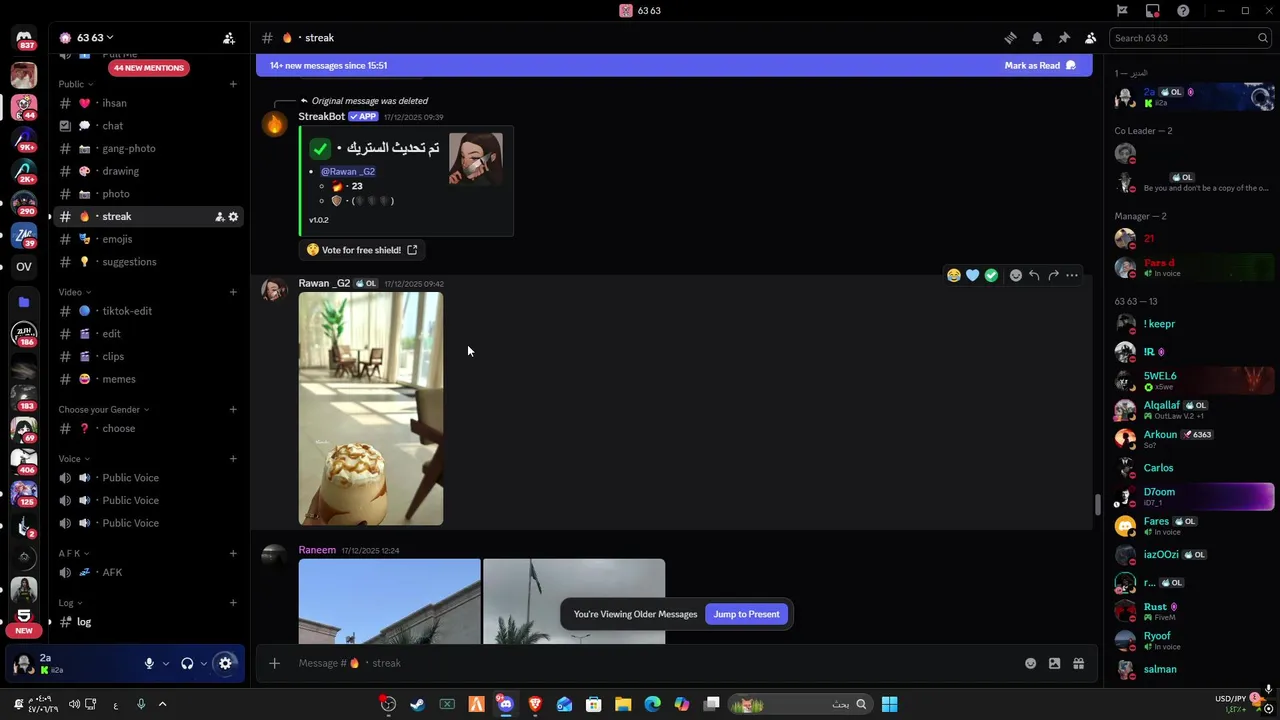Click Vote for free shield link
The image size is (1280, 720).
363,250
